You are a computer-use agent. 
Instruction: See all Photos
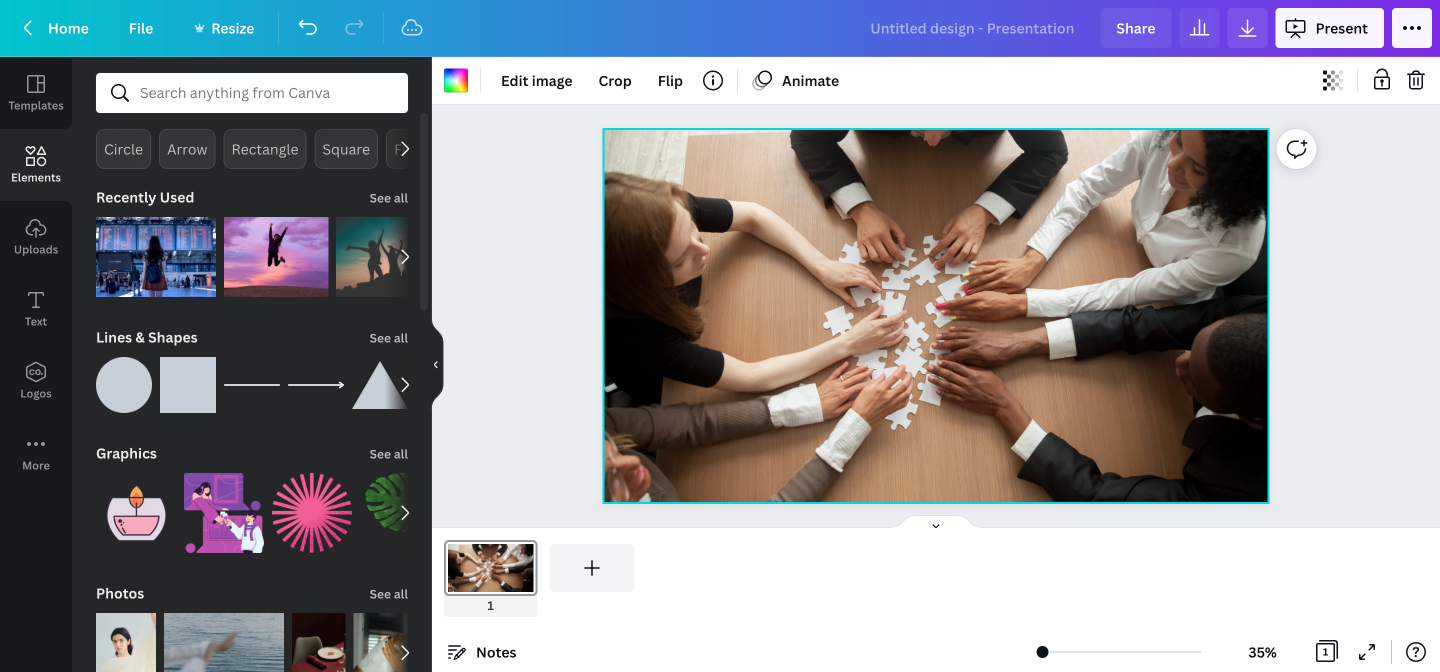coord(388,594)
